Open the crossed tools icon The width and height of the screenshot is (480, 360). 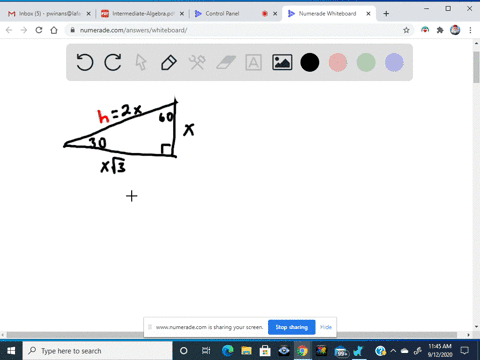pyautogui.click(x=197, y=62)
